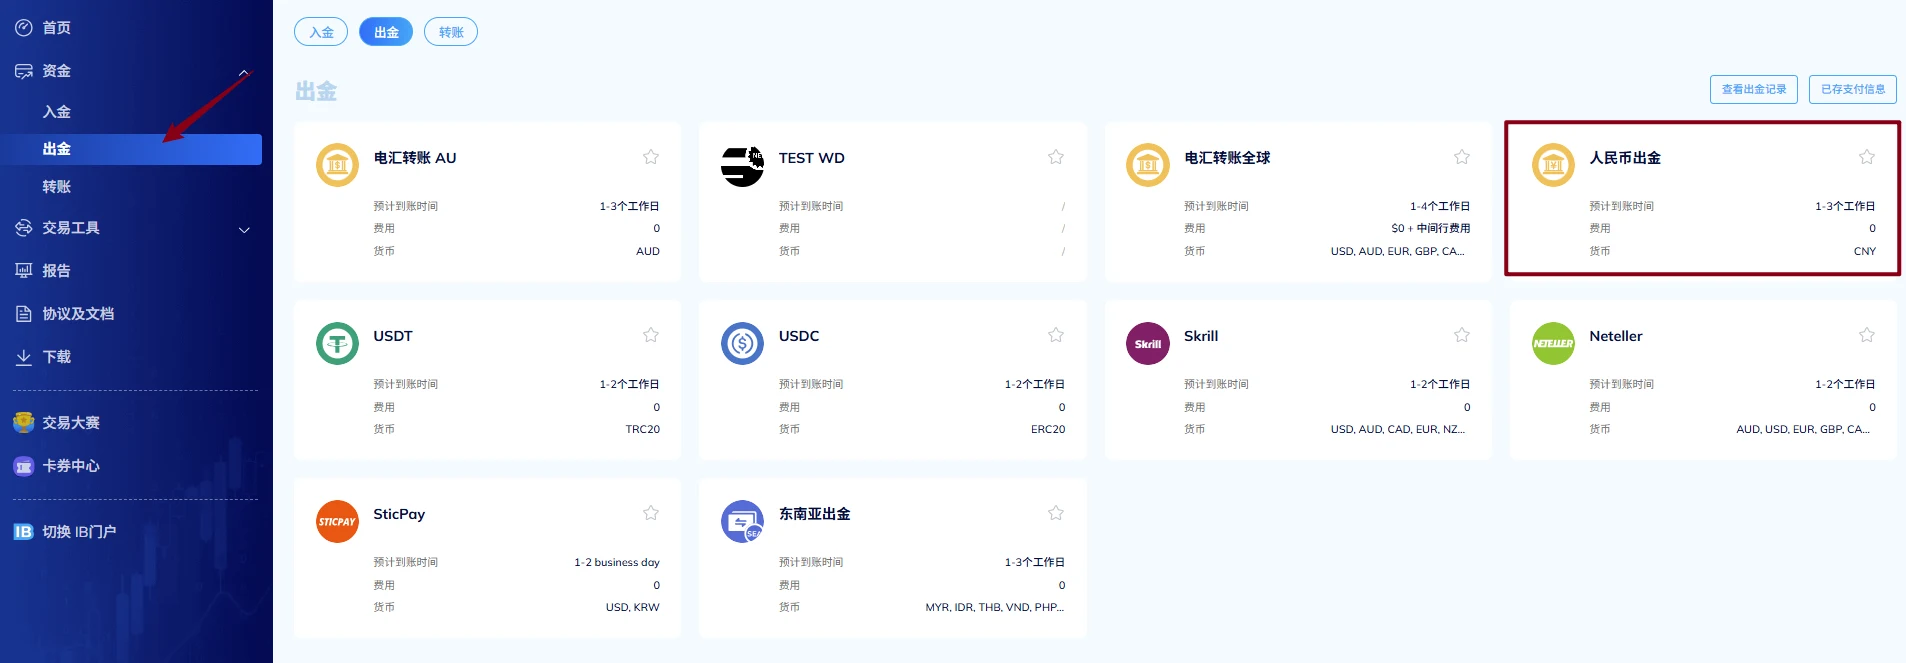Favorite the 东南亚出金 method star

1056,513
